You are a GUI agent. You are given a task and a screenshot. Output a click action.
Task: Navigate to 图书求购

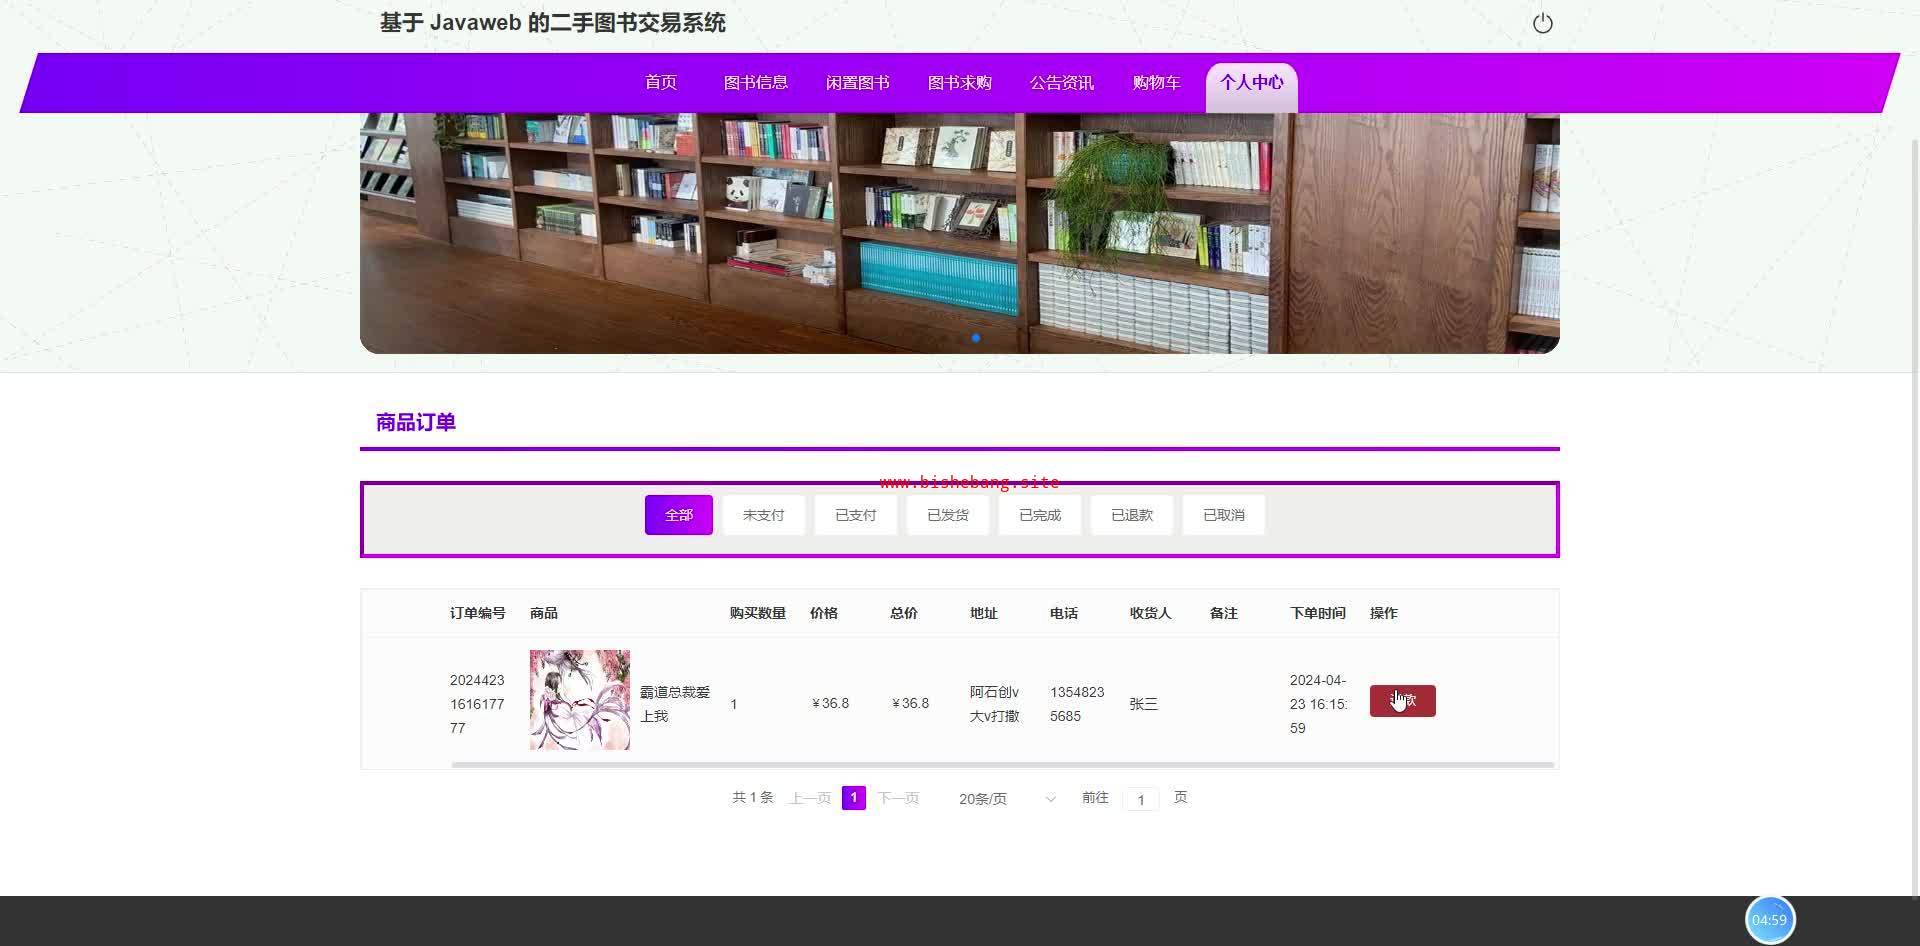pyautogui.click(x=960, y=83)
